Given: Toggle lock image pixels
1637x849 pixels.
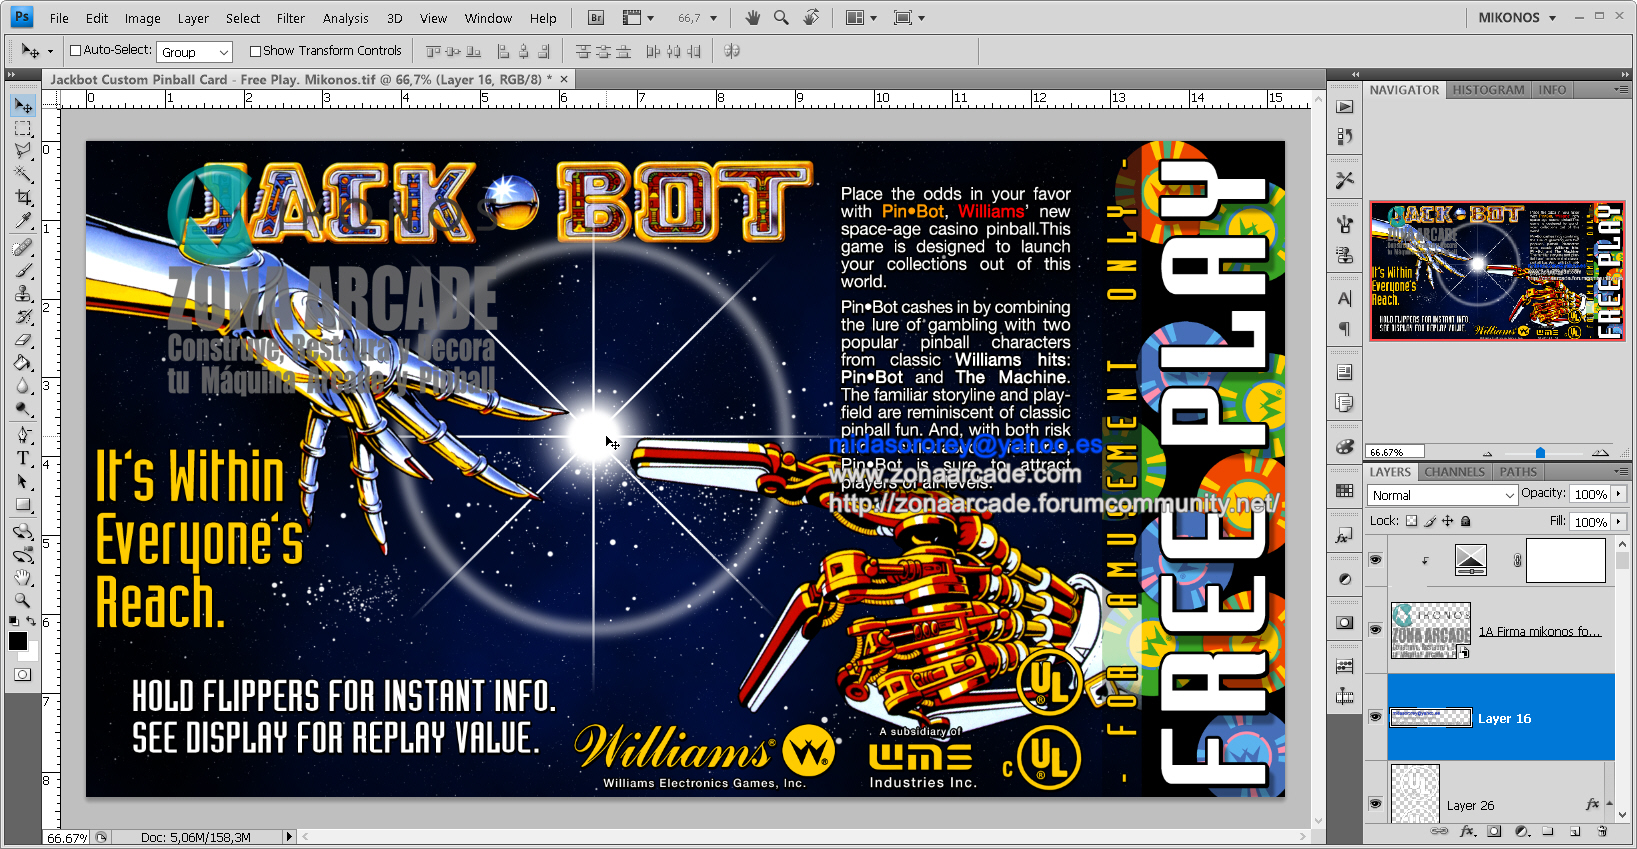Looking at the screenshot, I should pos(1430,521).
